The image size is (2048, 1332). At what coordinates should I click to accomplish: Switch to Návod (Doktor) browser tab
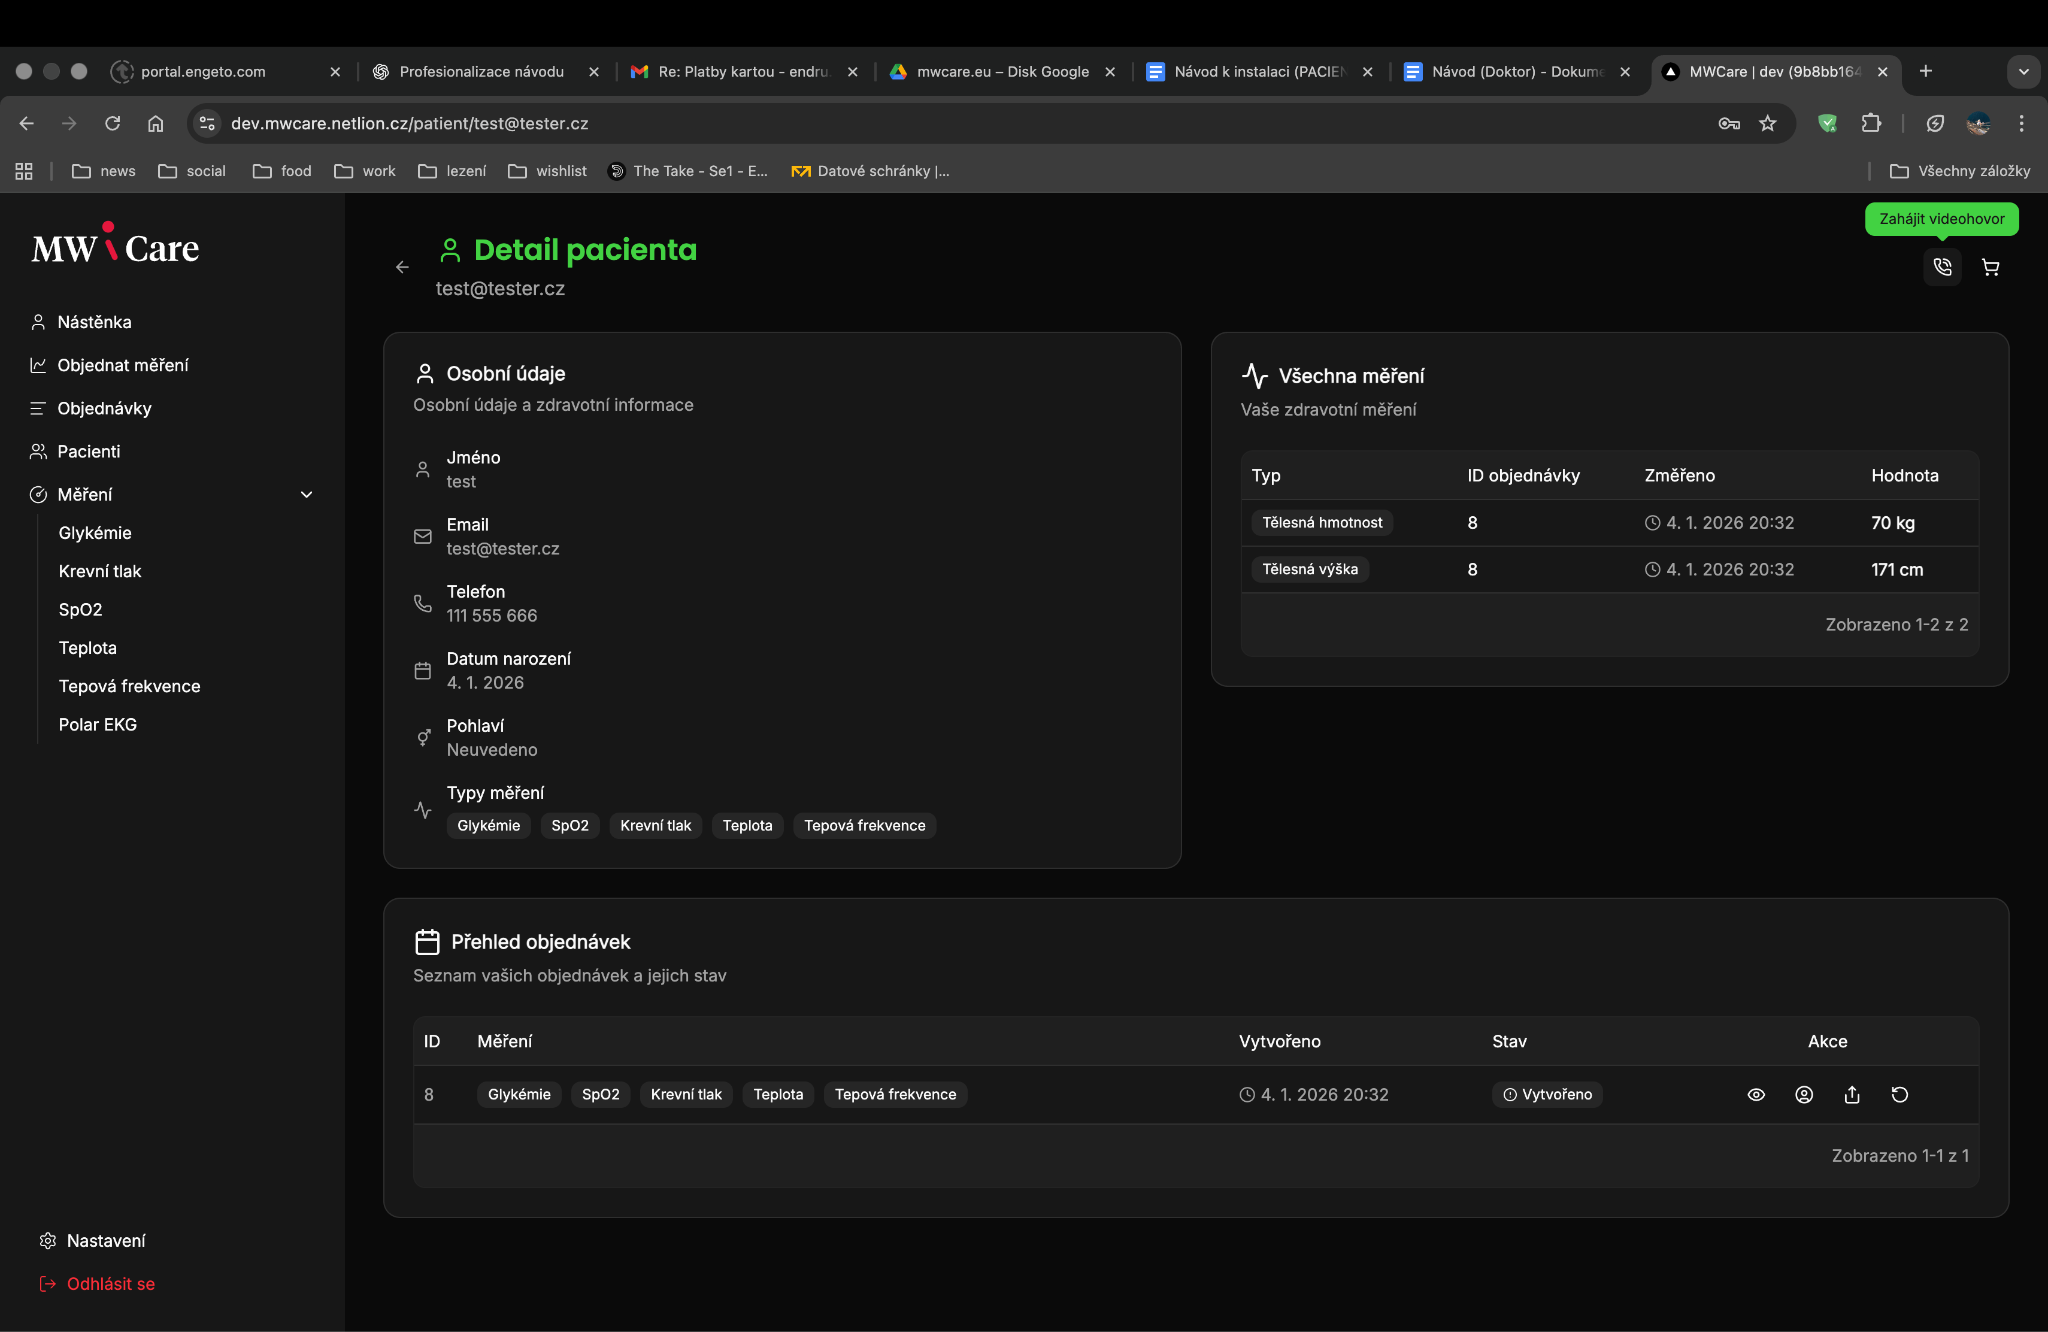click(x=1517, y=71)
